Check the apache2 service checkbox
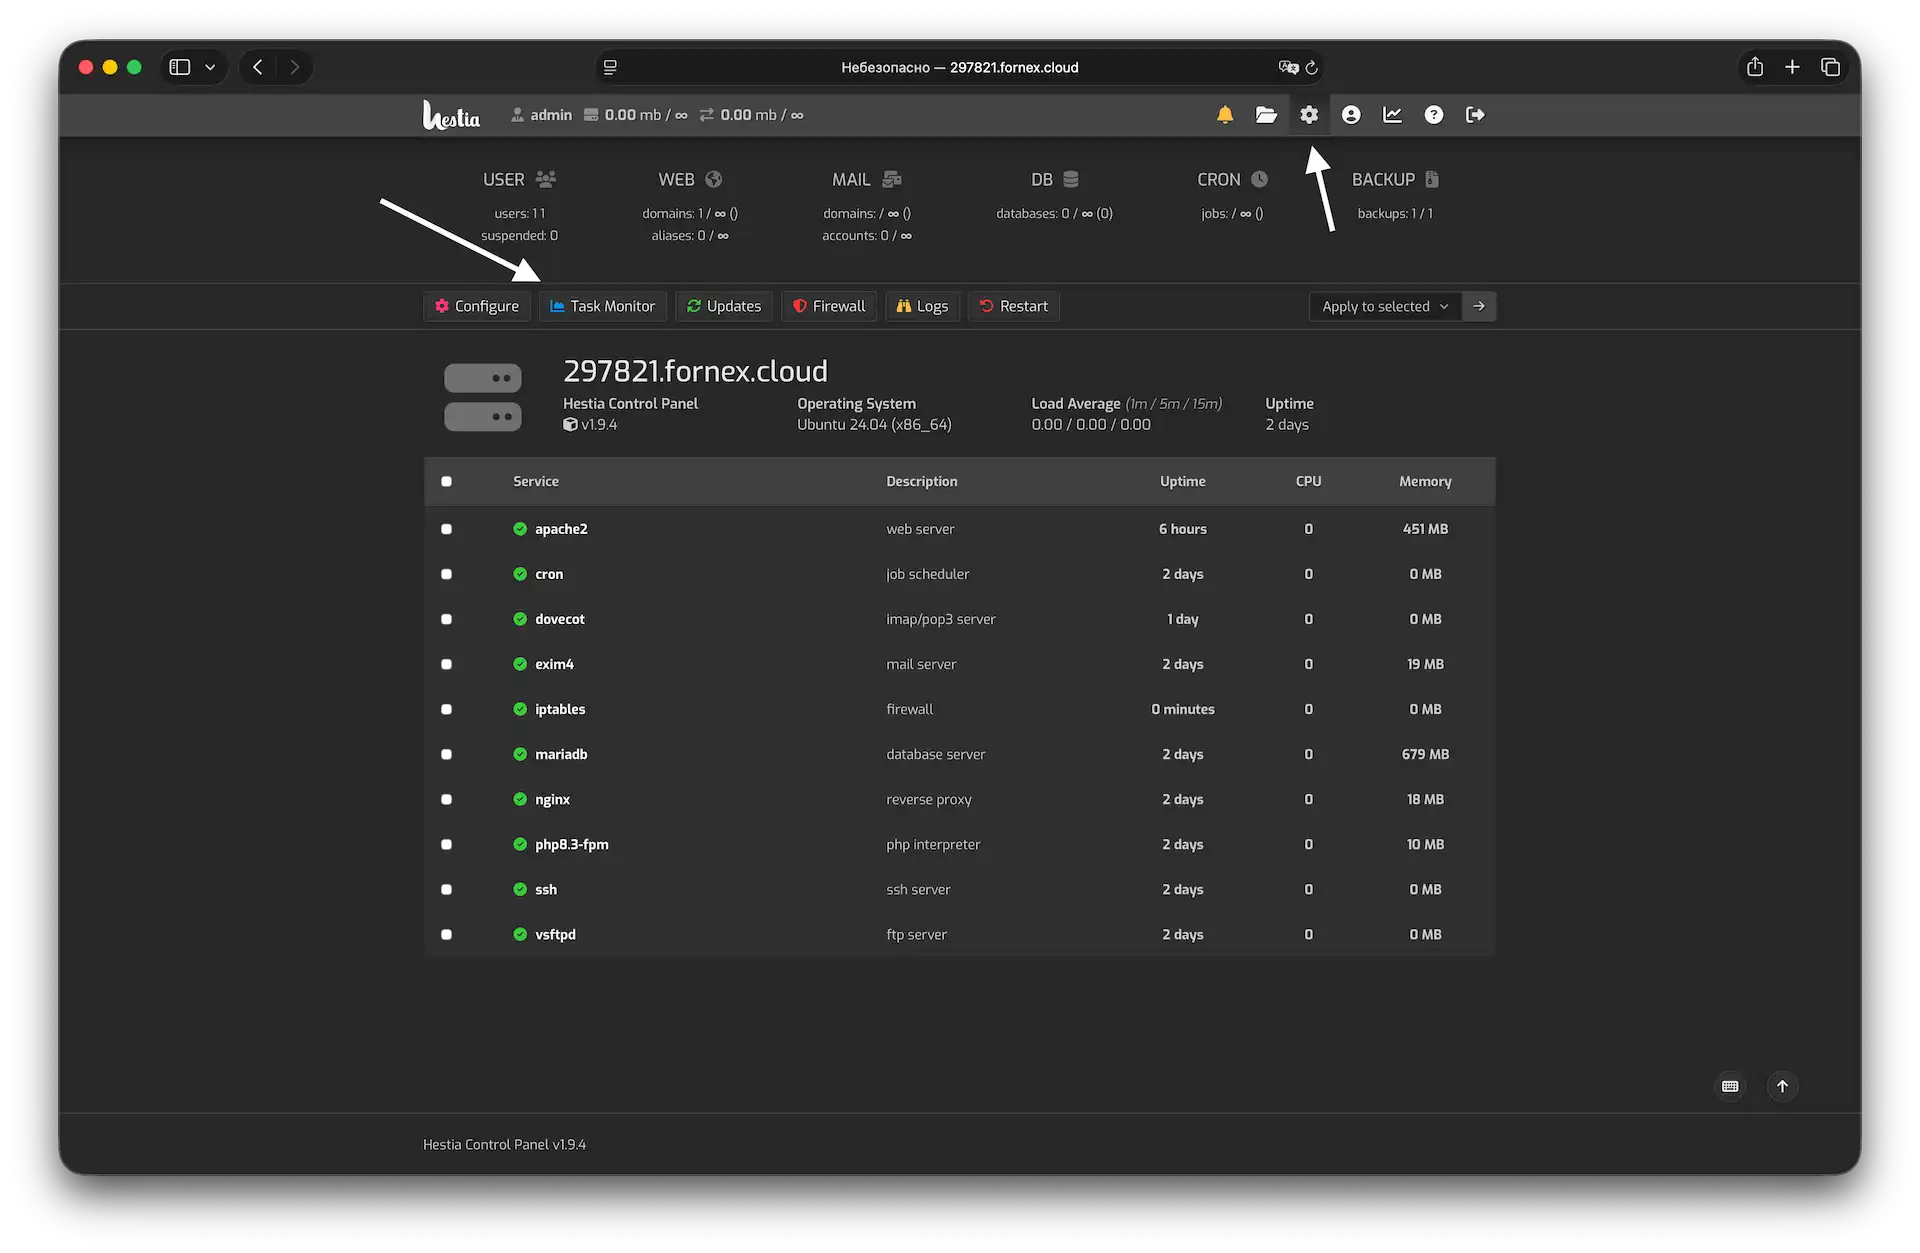Screen dimensions: 1920x1253 point(446,529)
